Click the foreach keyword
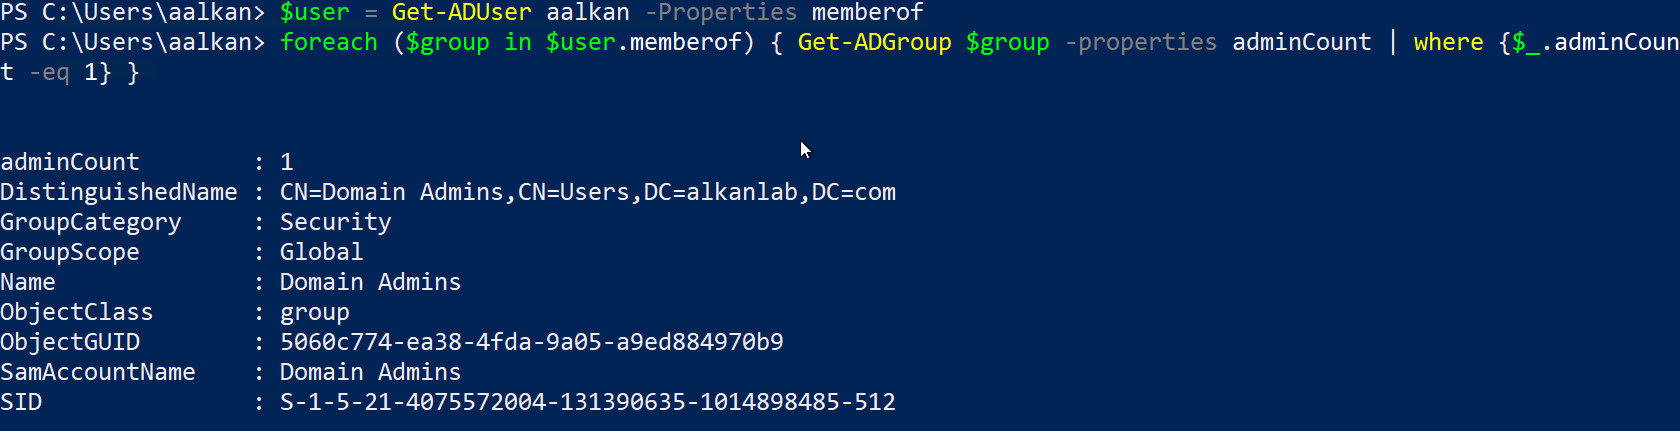This screenshot has width=1680, height=431. tap(328, 42)
